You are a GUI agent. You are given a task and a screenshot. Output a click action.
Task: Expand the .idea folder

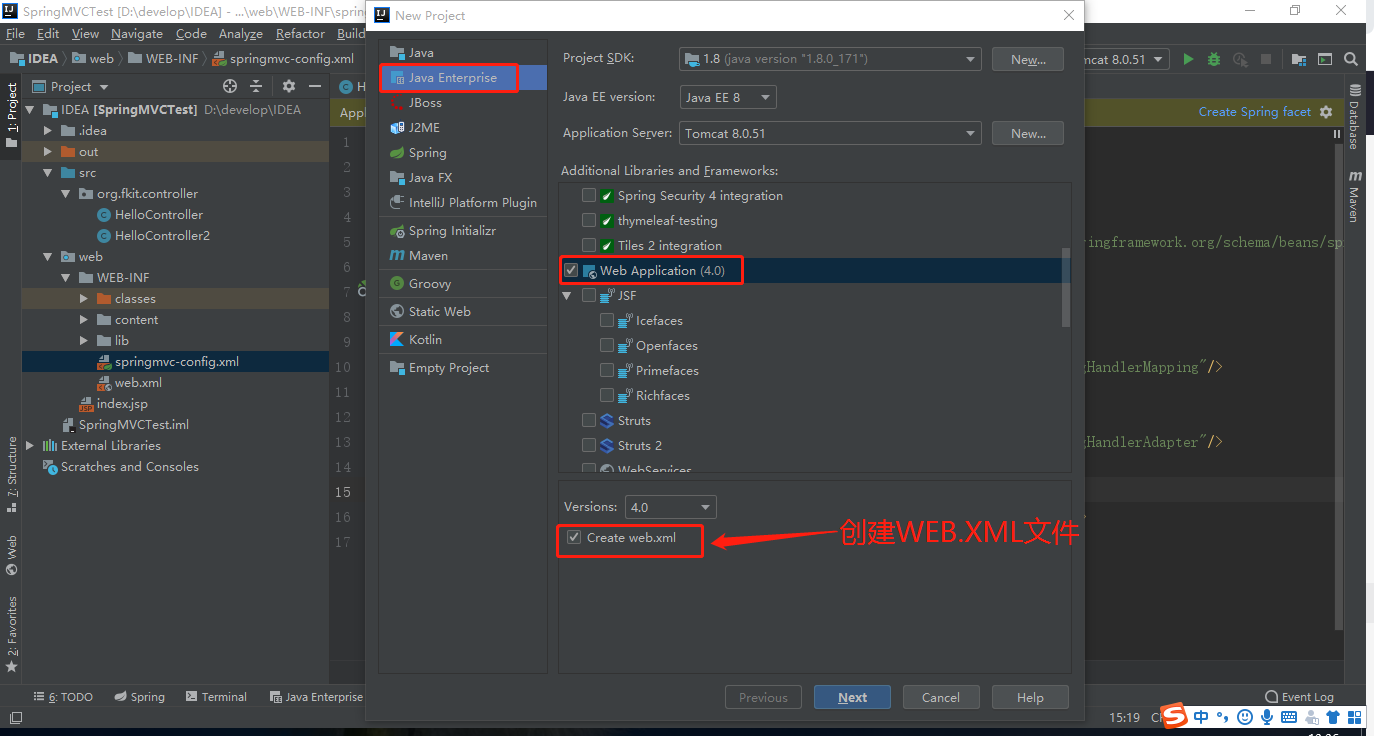coord(48,131)
